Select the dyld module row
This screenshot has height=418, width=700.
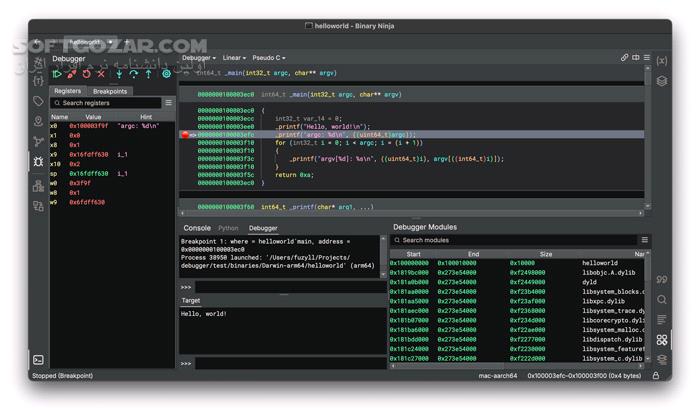[517, 282]
